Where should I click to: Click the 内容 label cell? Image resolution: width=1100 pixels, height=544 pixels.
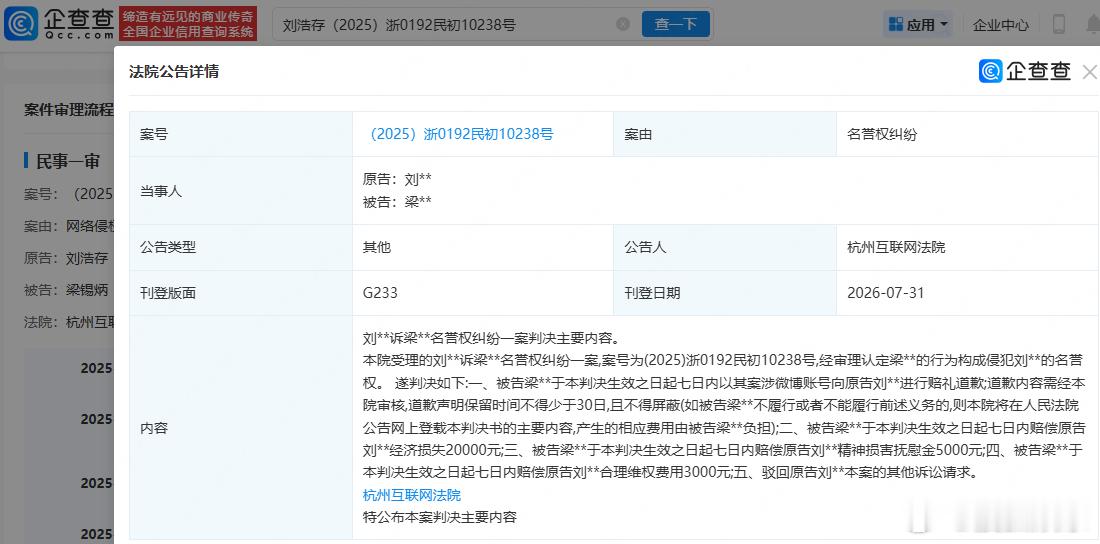point(241,427)
